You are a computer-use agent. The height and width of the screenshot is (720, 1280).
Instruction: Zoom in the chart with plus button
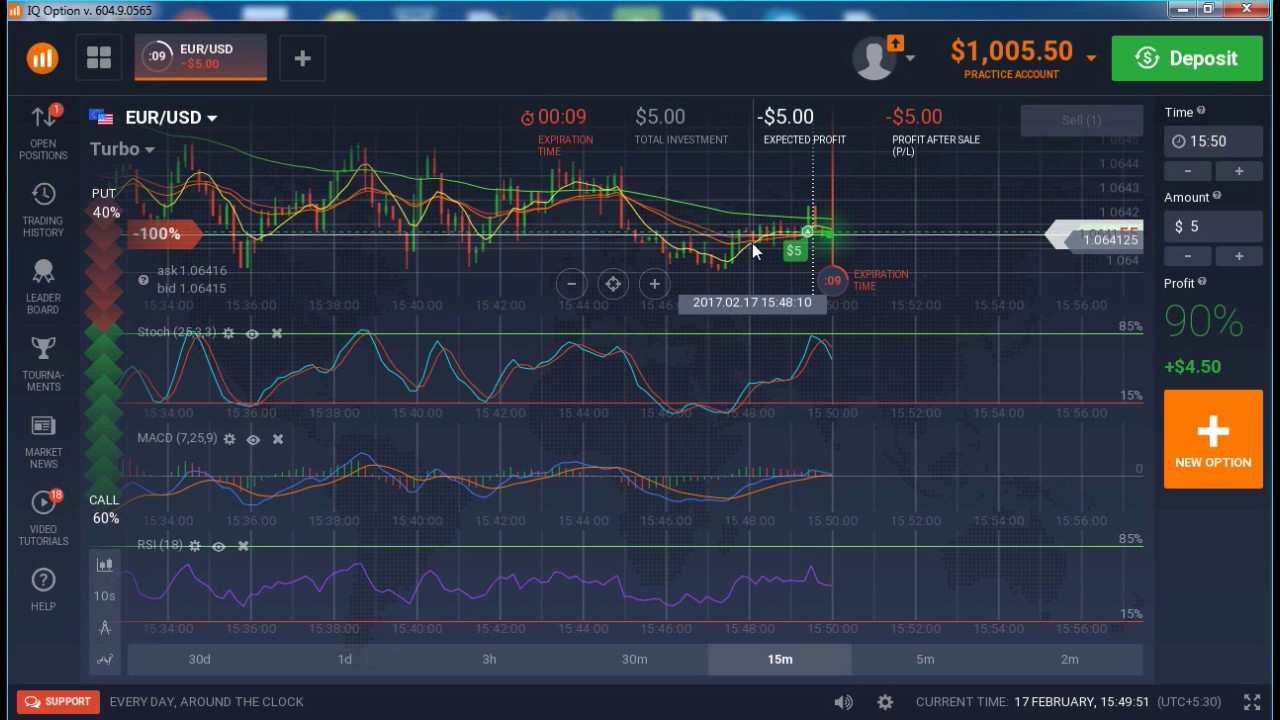pos(654,284)
